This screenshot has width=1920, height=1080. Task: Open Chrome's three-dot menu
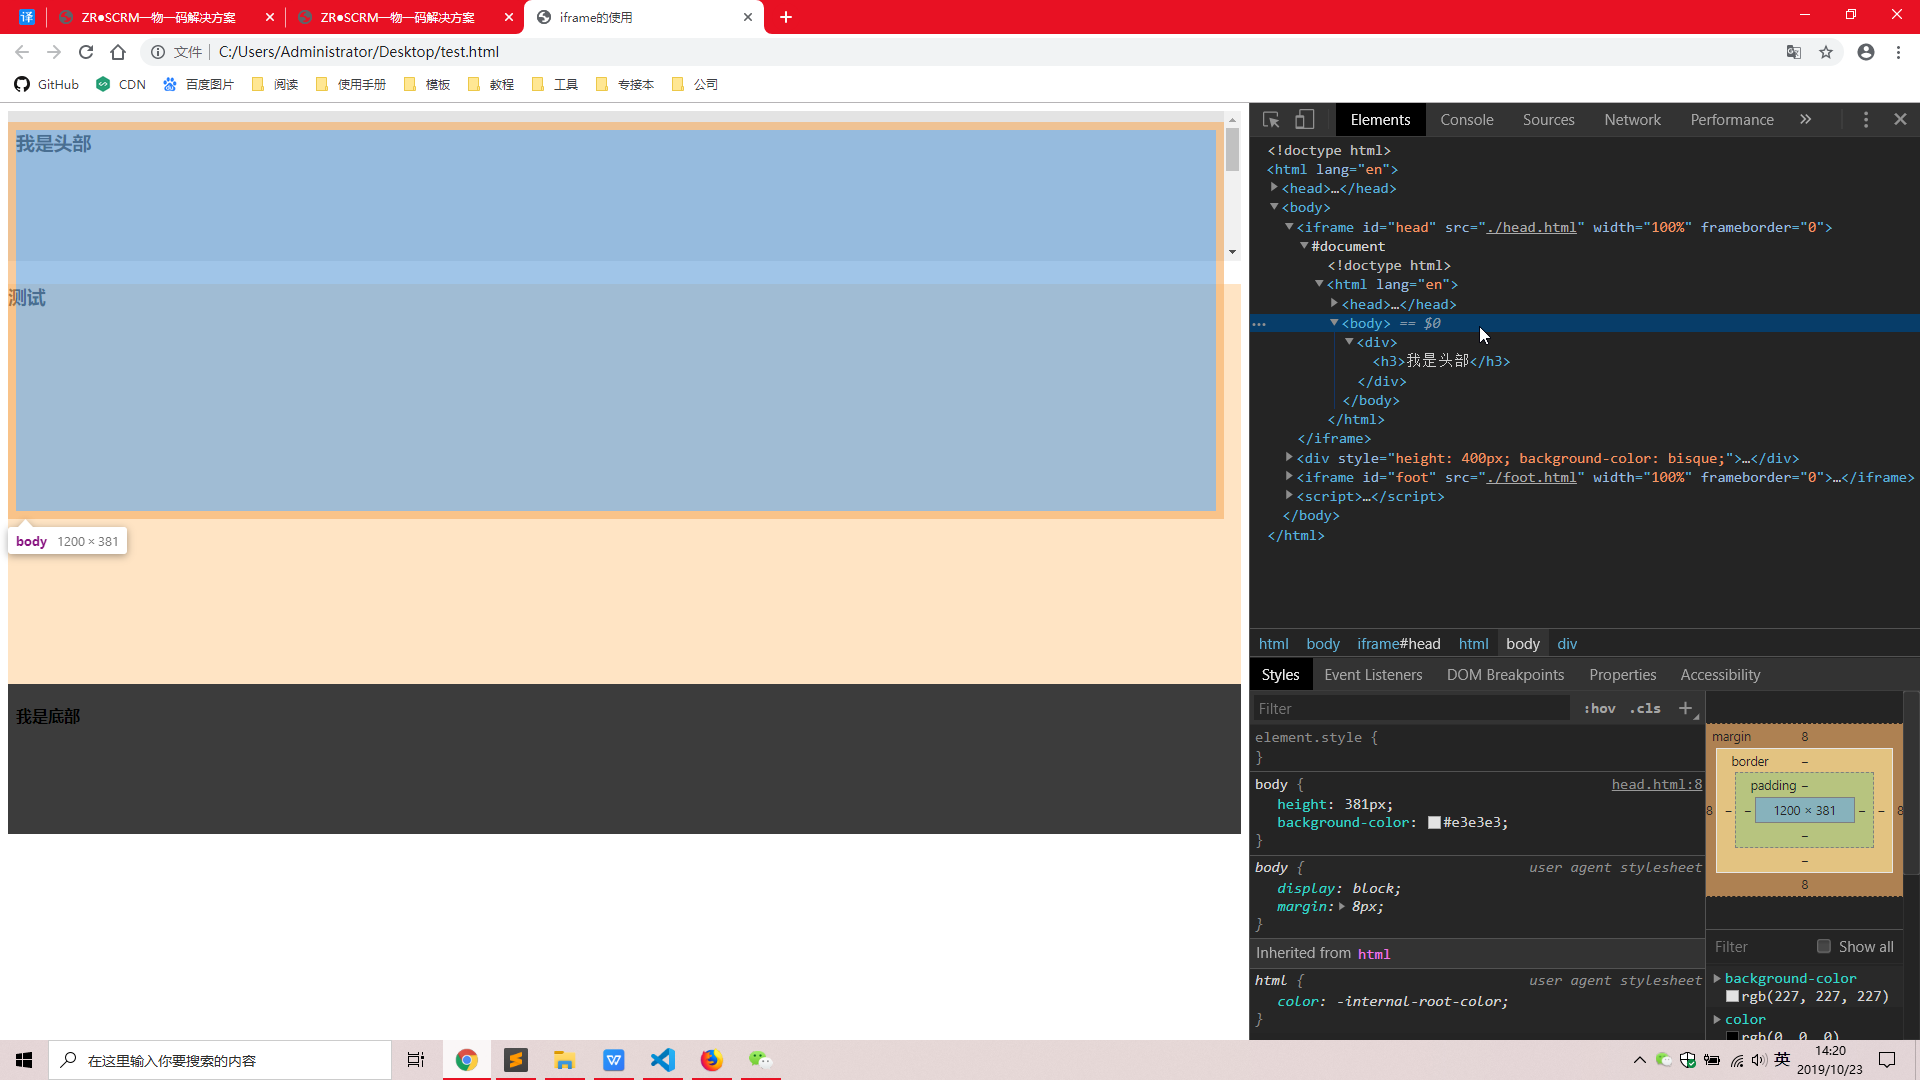pos(1898,52)
